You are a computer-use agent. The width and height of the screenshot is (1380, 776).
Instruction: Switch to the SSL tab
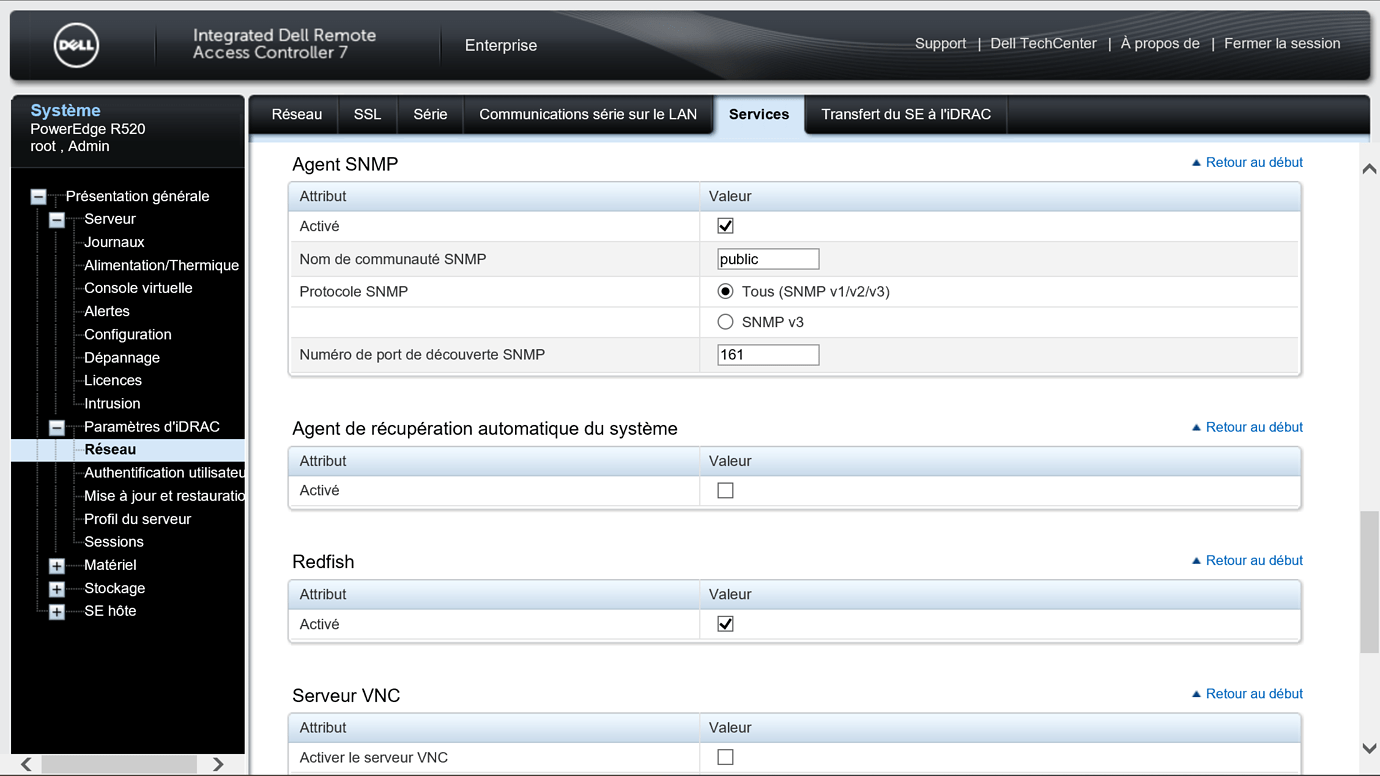[x=367, y=114]
